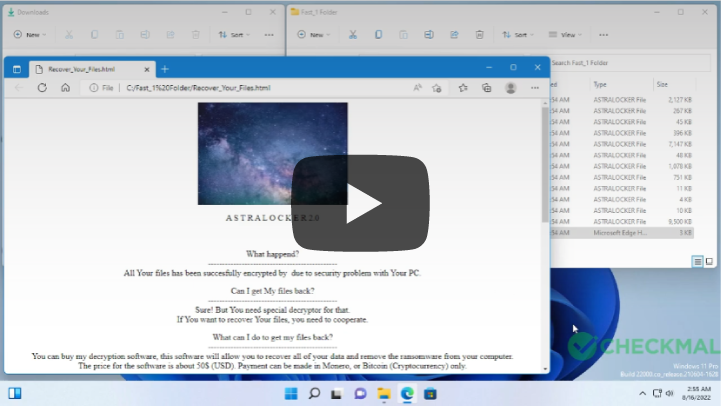Select the 9,500 KB ASTRALOCKER file row
Image resolution: width=721 pixels, height=407 pixels.
[622, 222]
